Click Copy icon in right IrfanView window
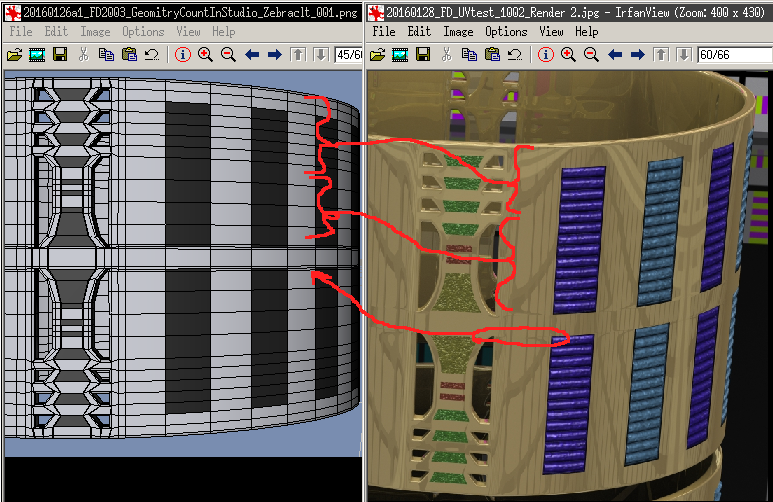This screenshot has height=502, width=773. pos(469,54)
